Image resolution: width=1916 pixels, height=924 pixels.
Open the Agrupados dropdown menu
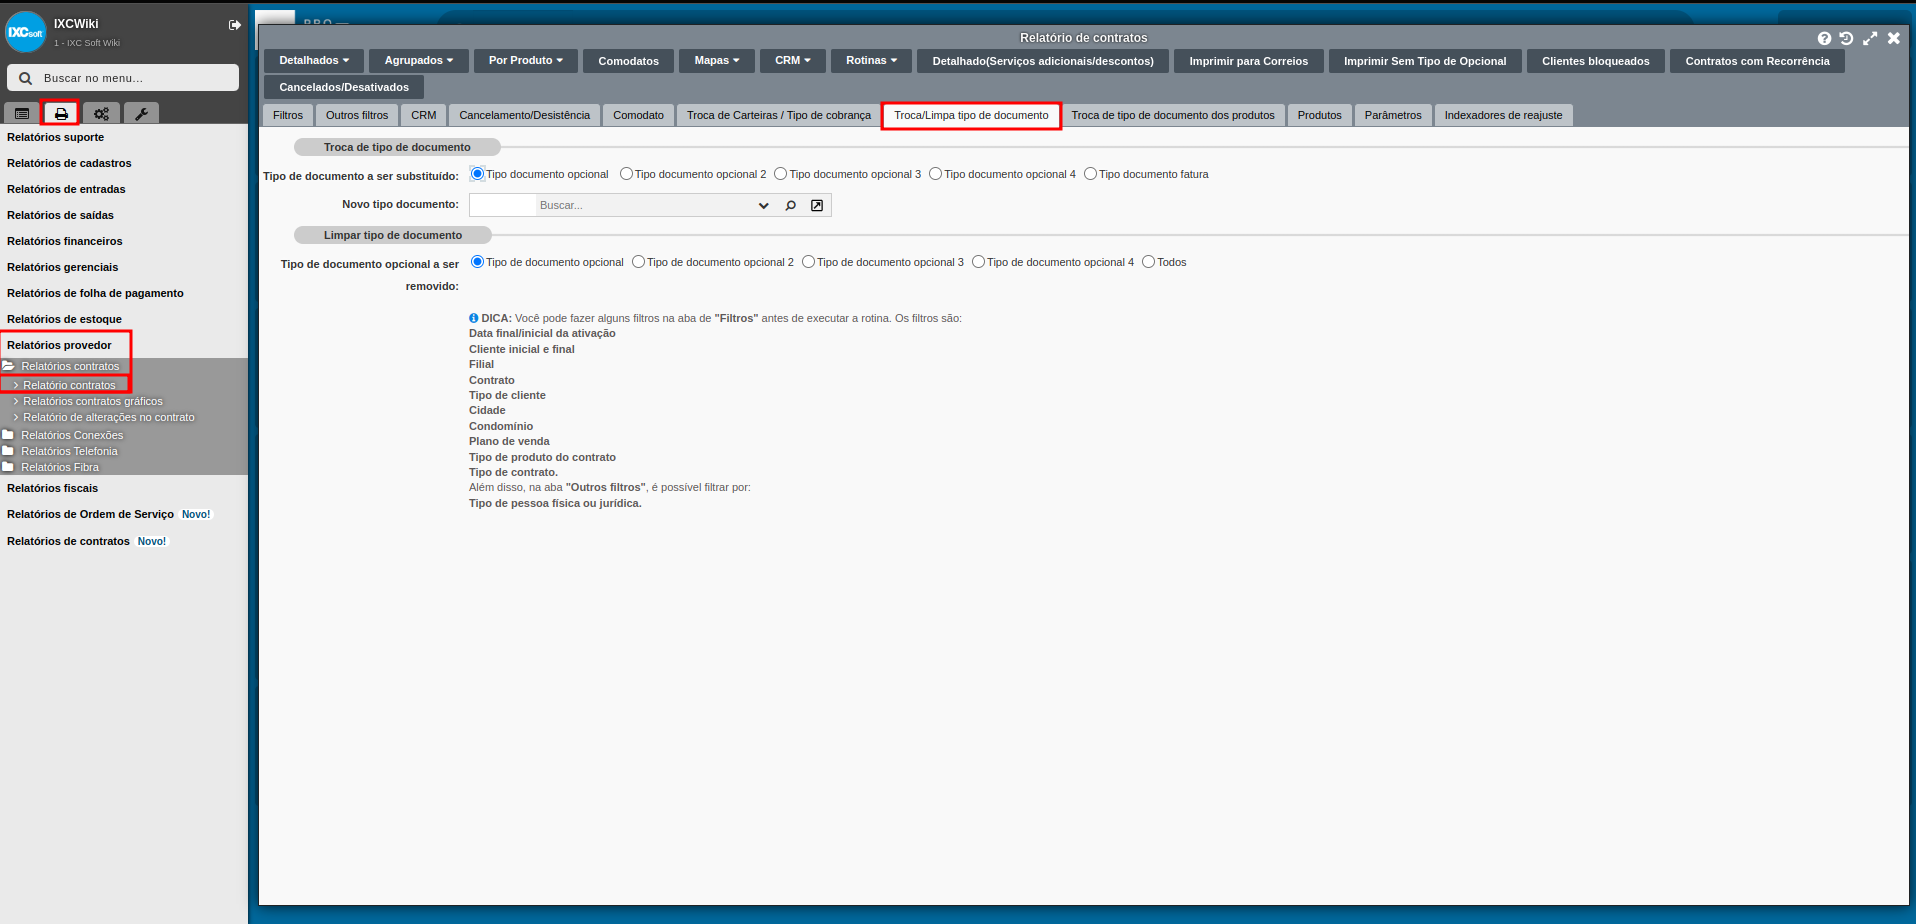coord(419,61)
